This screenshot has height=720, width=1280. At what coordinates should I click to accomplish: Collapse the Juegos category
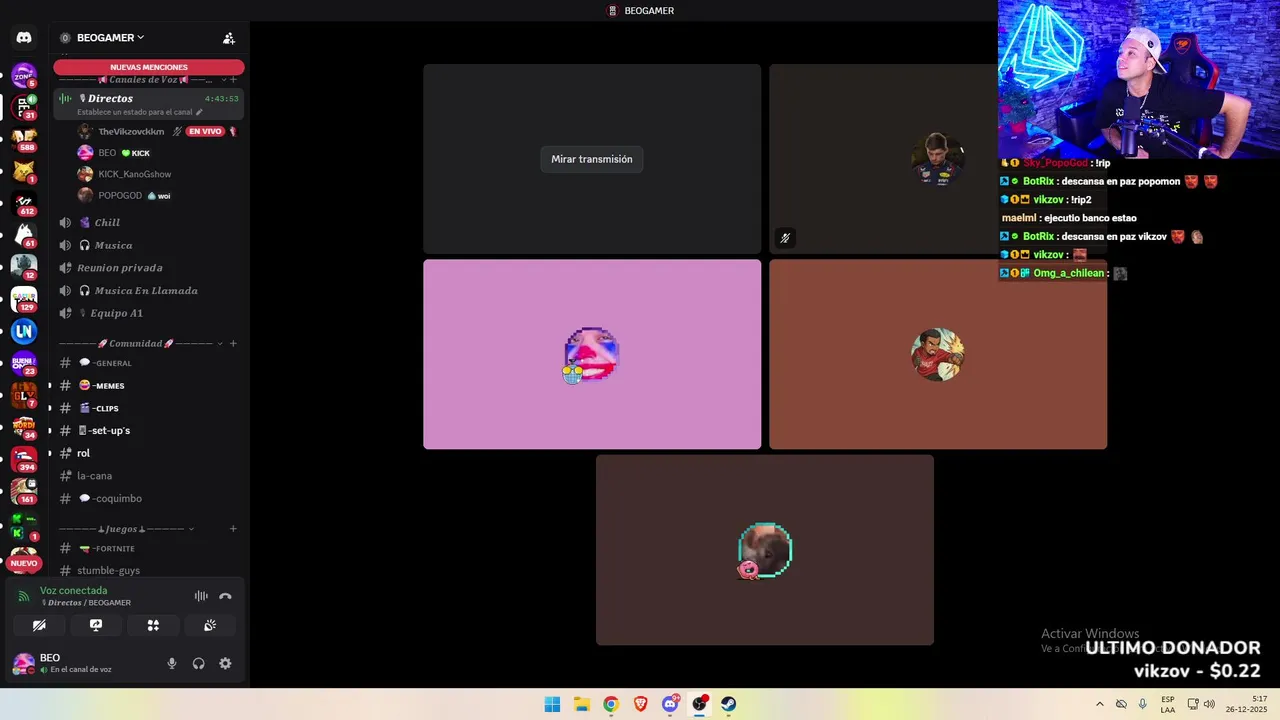(191, 528)
